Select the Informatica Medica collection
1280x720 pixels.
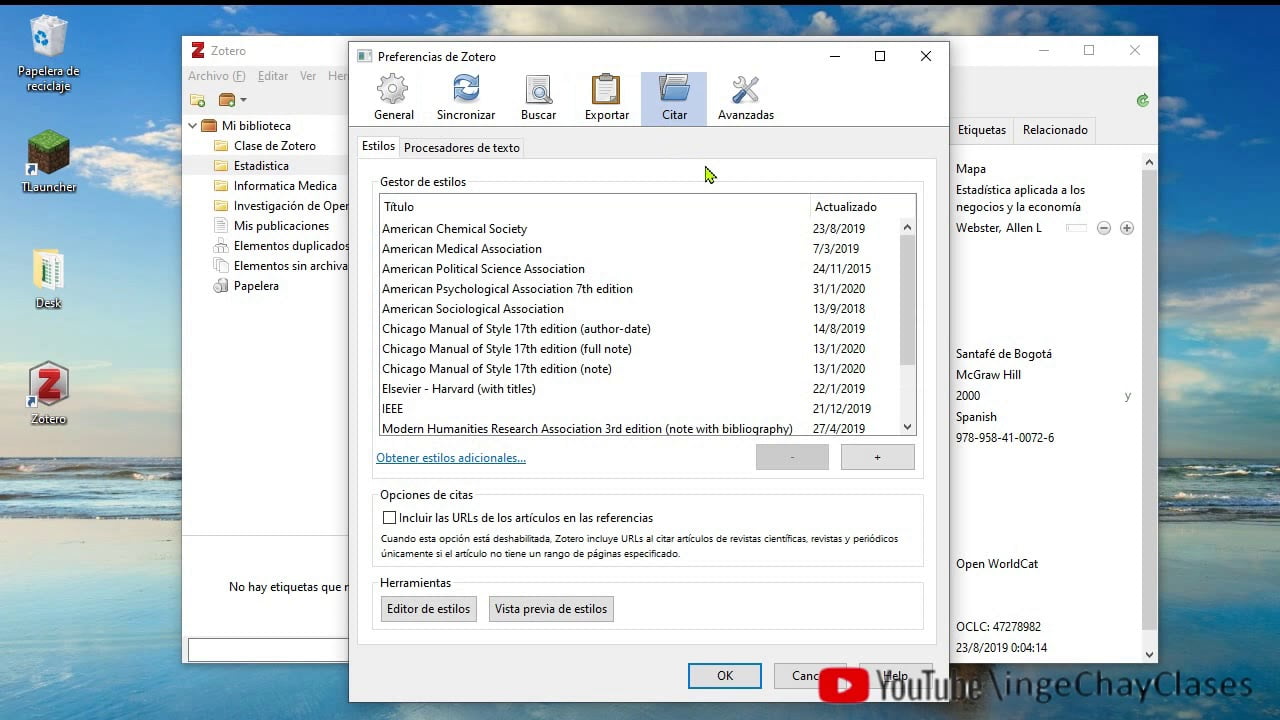[275, 186]
